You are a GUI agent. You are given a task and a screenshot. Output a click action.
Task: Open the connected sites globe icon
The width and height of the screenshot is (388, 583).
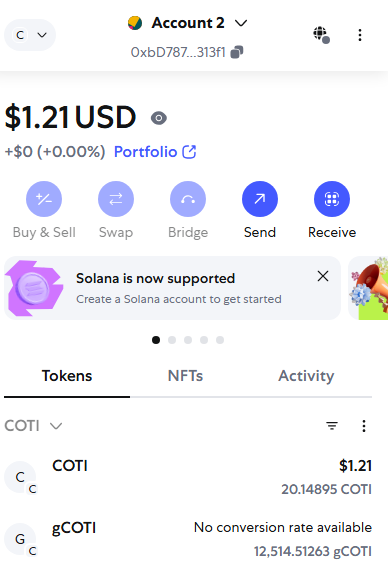click(x=321, y=35)
